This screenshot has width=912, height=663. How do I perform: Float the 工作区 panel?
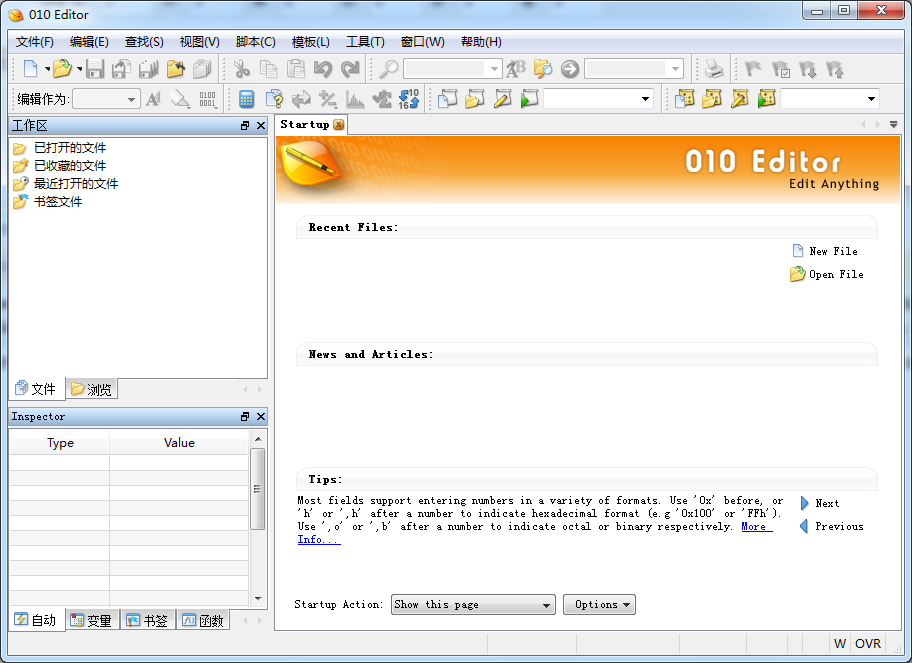(x=245, y=126)
